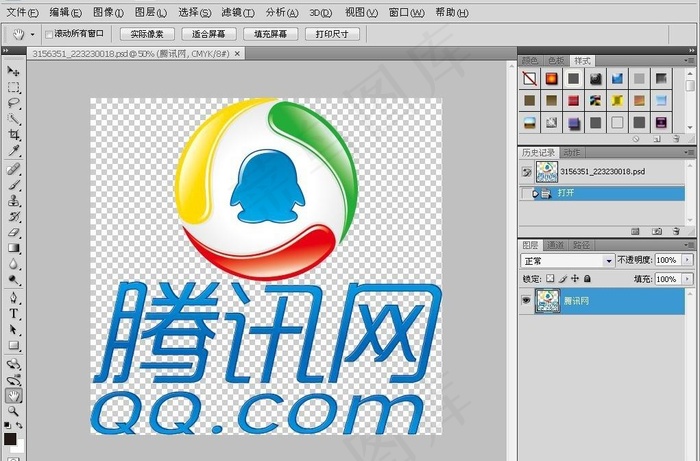Select the Eraser tool

pos(13,233)
